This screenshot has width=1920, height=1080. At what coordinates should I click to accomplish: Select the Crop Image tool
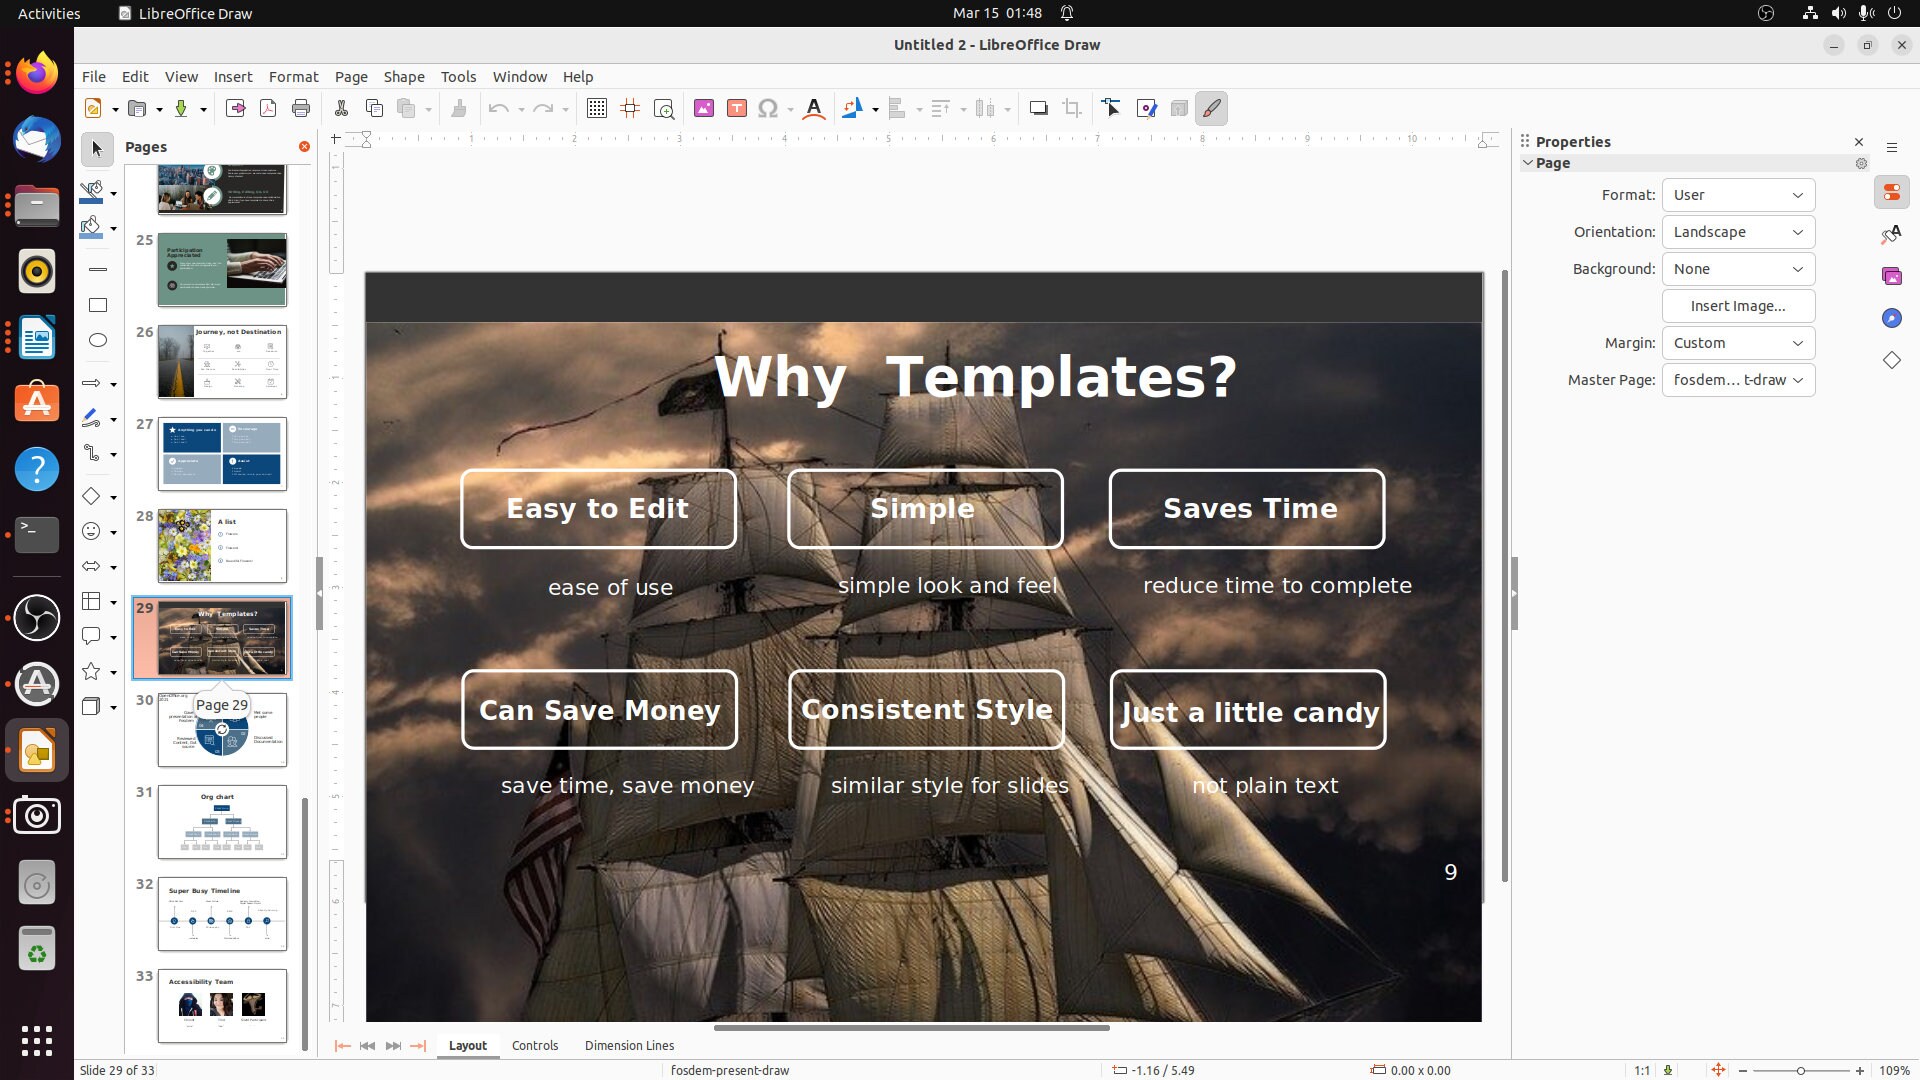[1072, 108]
